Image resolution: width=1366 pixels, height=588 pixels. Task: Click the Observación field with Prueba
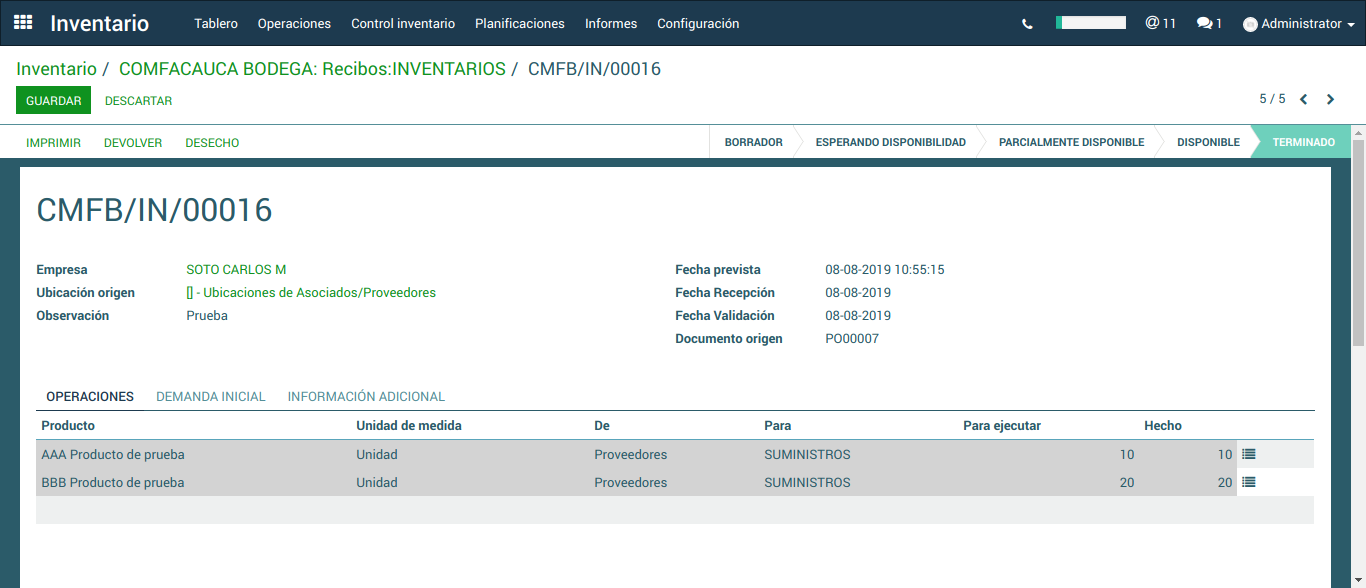tap(207, 316)
